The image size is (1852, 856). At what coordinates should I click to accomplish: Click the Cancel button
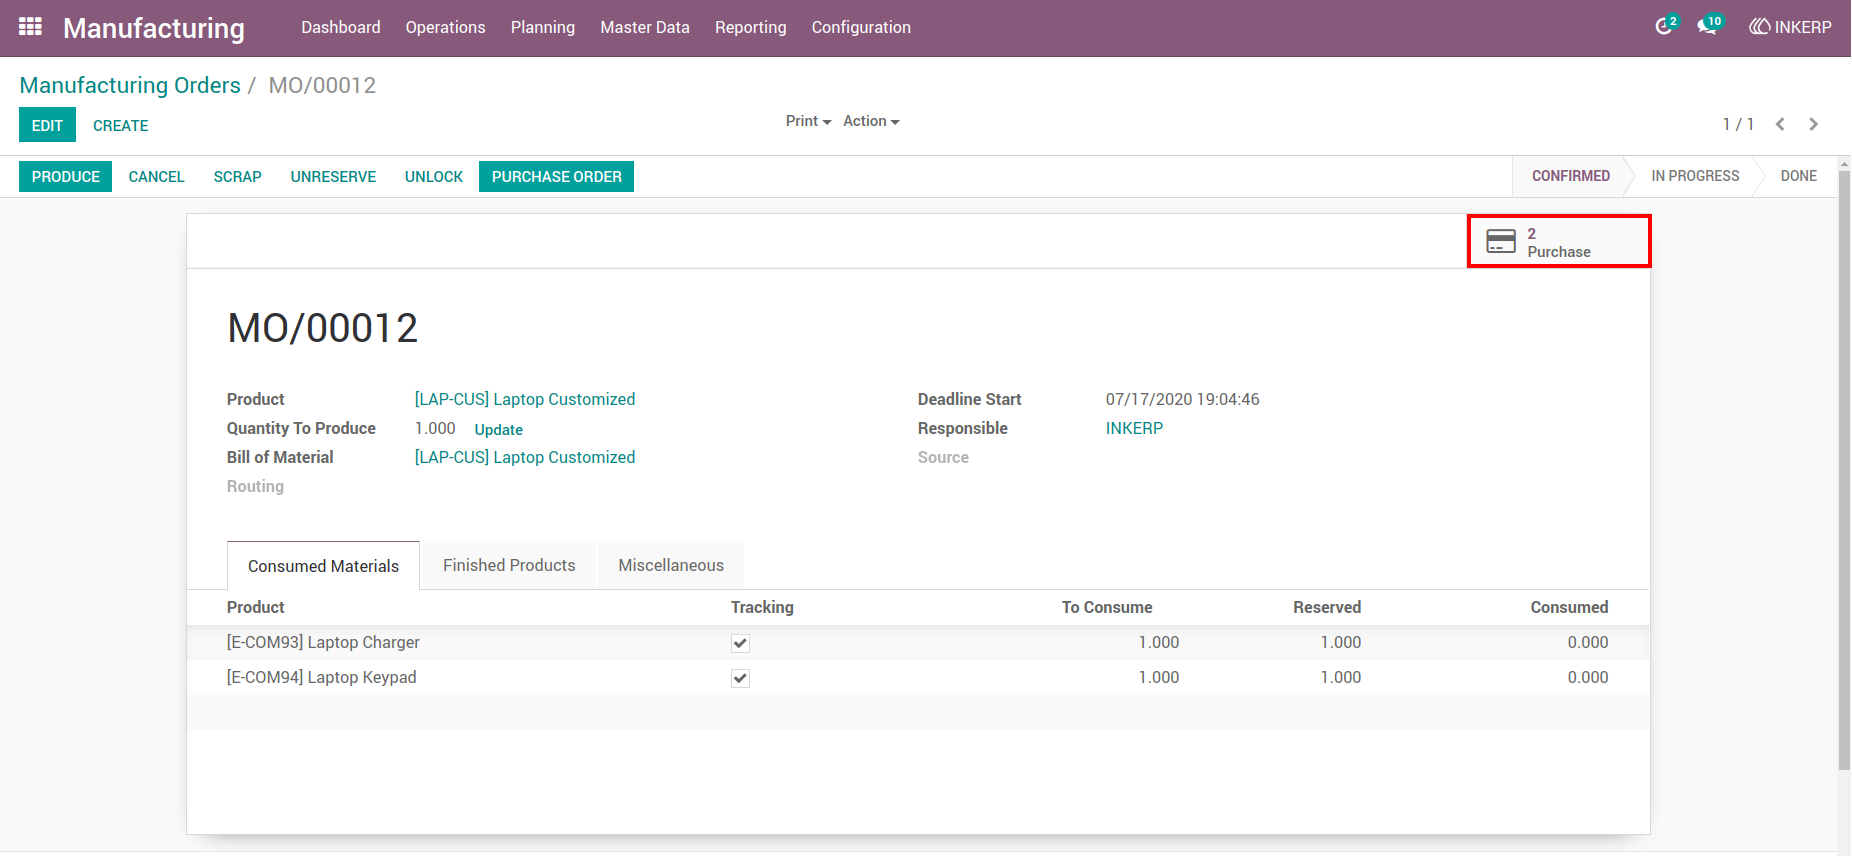[157, 177]
